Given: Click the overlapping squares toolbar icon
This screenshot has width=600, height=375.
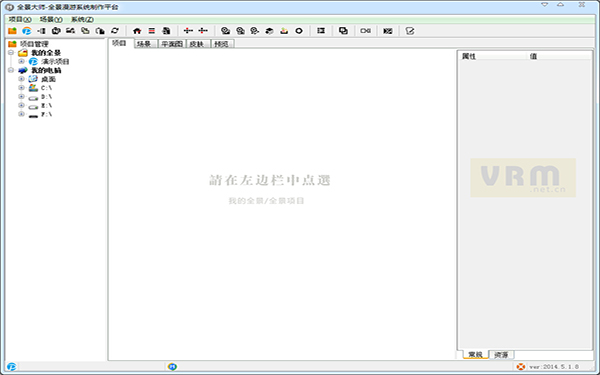Looking at the screenshot, I should point(343,31).
